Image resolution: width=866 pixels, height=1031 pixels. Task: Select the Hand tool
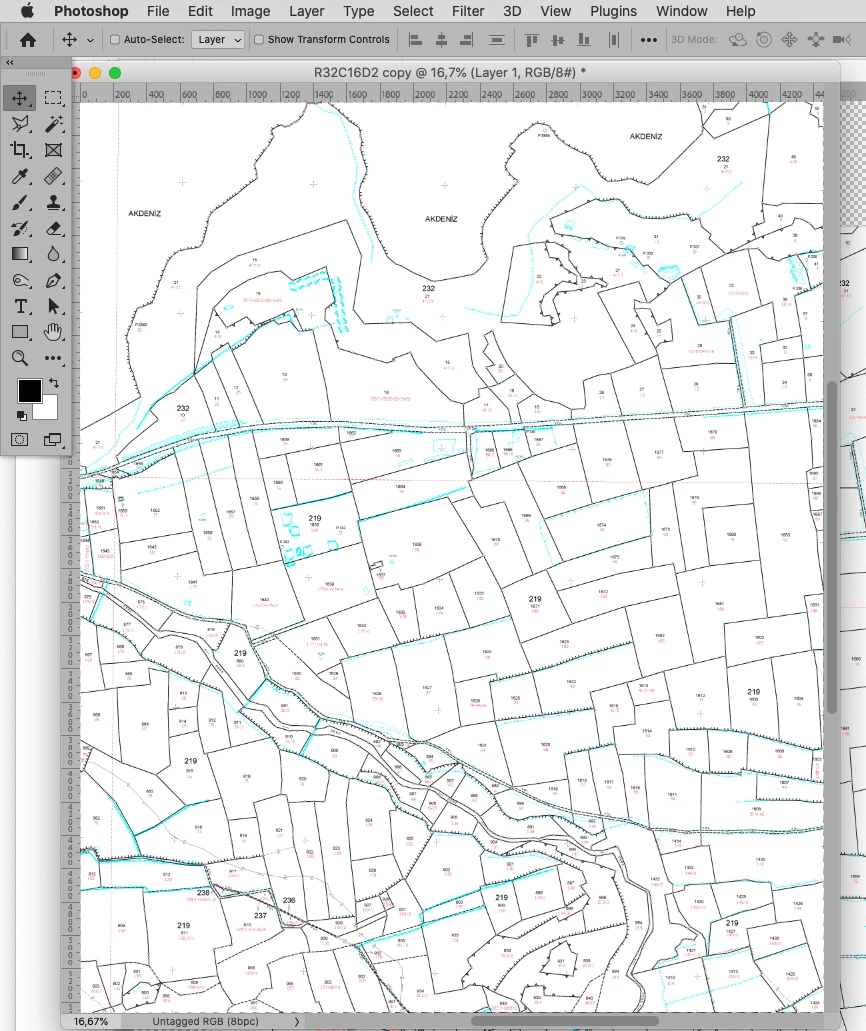[x=53, y=332]
